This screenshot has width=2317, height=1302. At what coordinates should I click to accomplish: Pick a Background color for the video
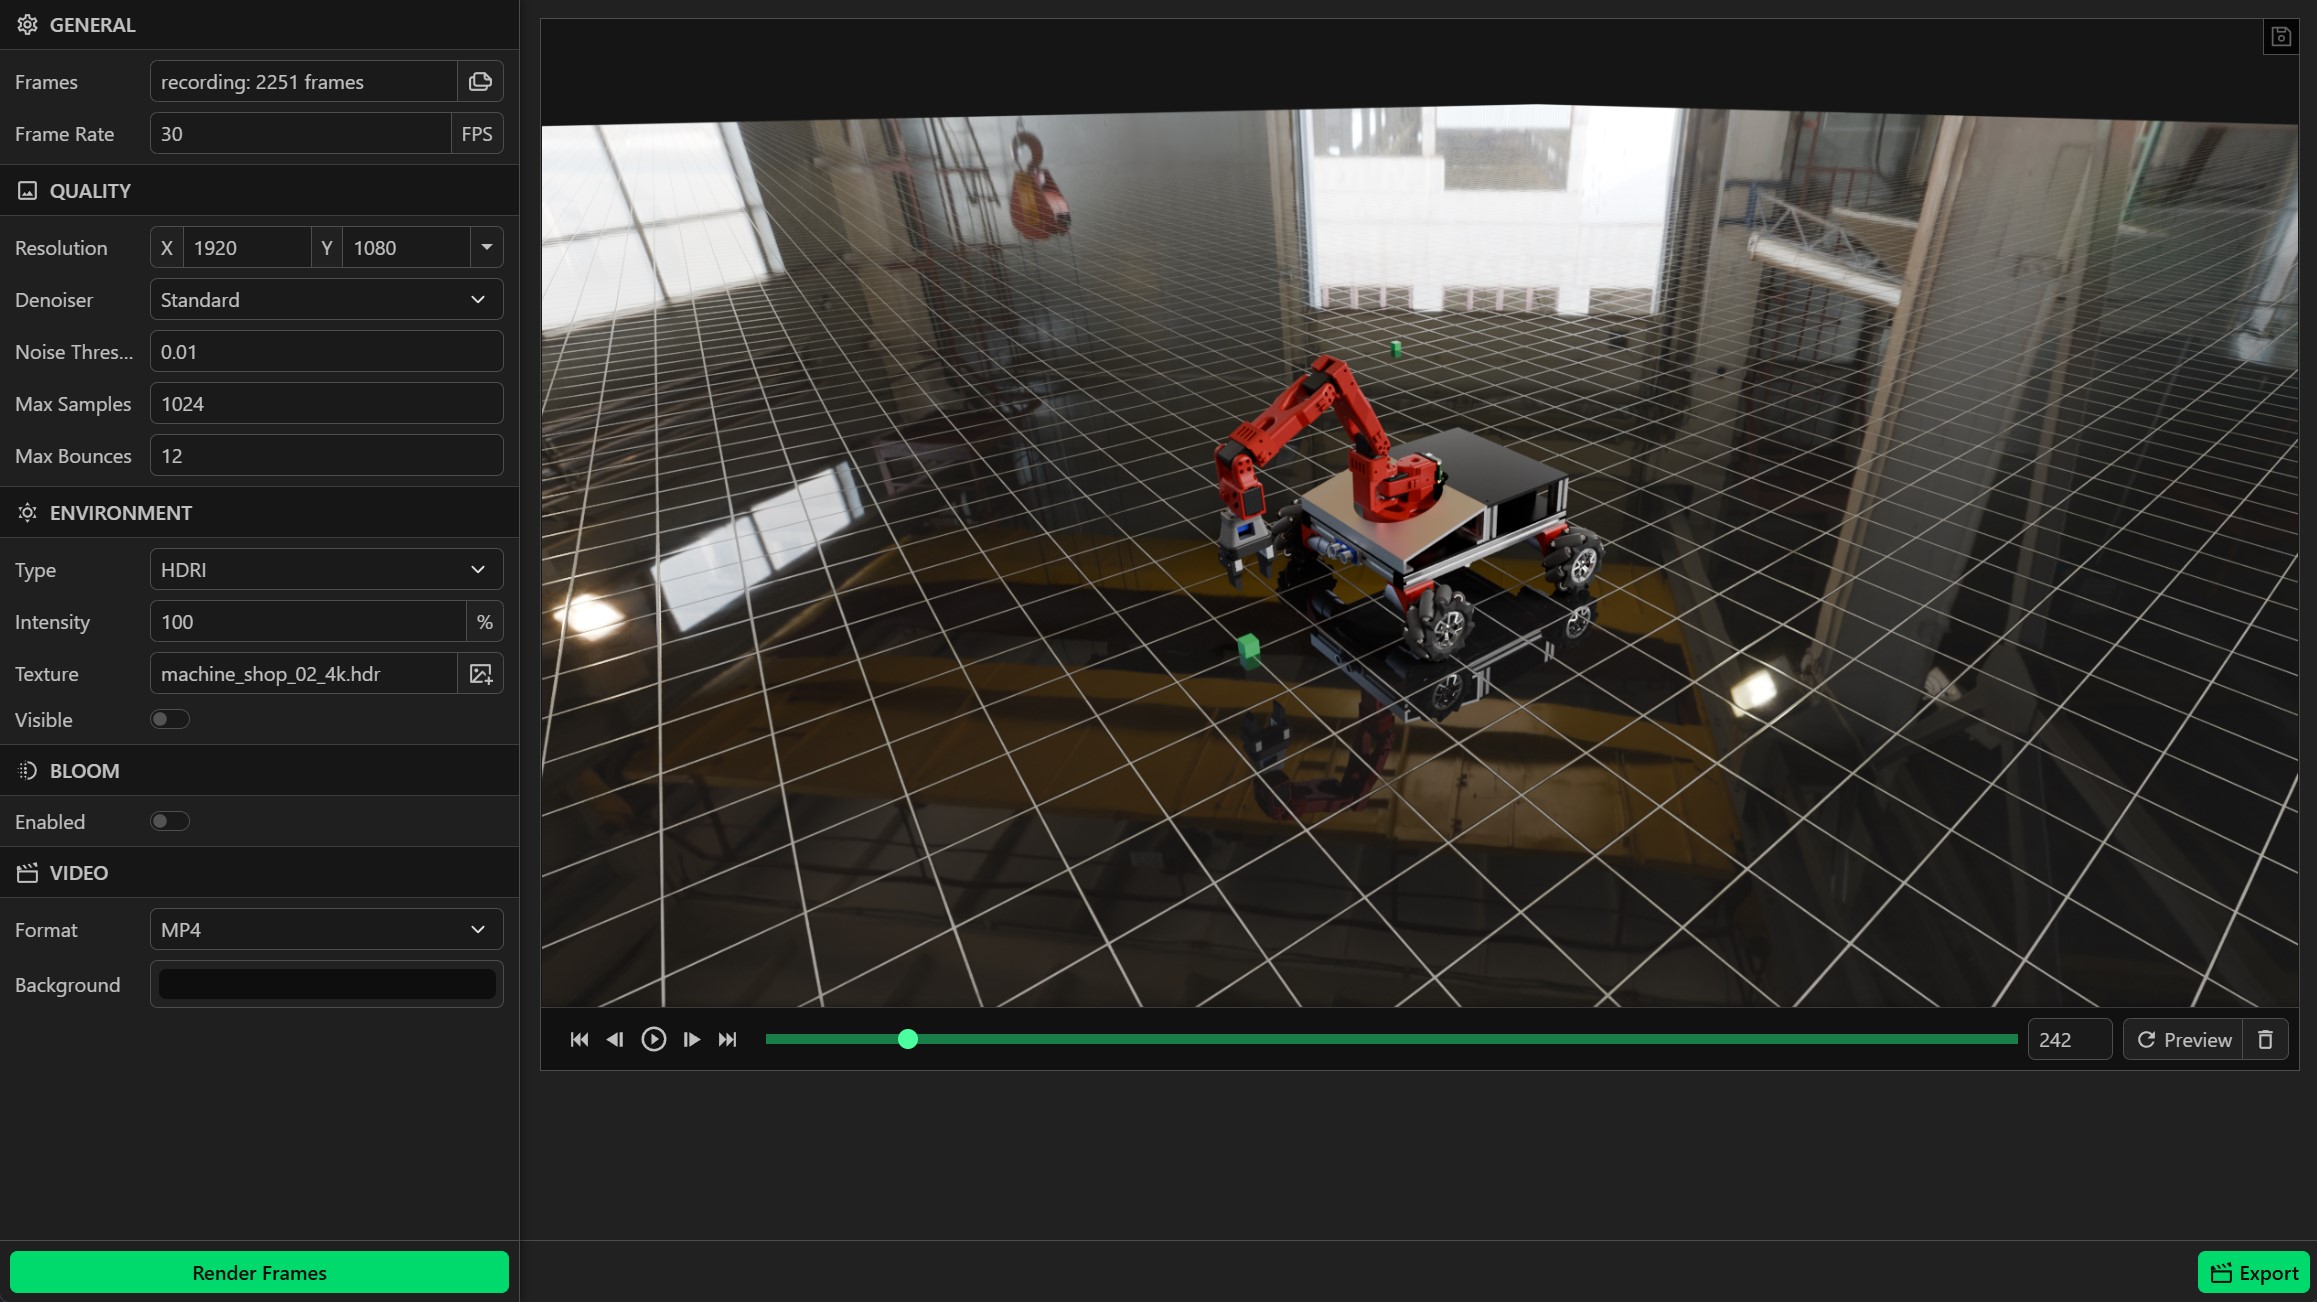tap(325, 984)
